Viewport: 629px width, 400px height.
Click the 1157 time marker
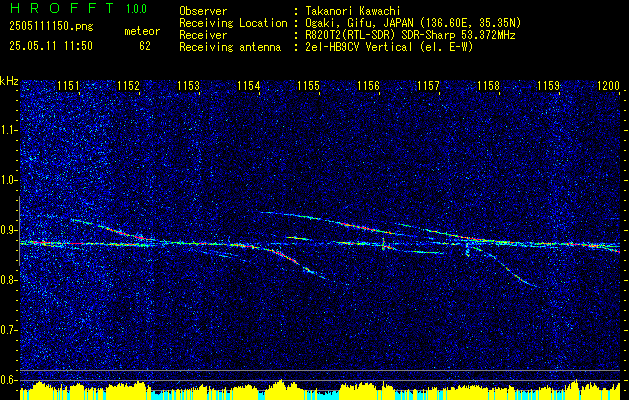click(x=428, y=85)
